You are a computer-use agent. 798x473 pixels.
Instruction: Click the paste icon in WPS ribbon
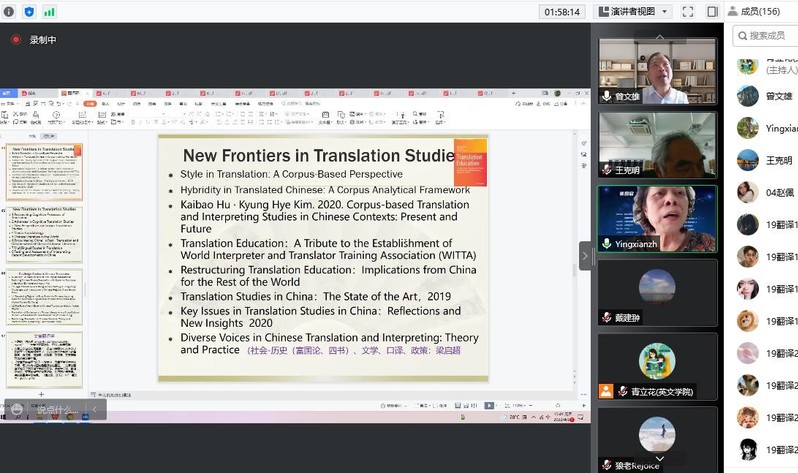[5, 117]
